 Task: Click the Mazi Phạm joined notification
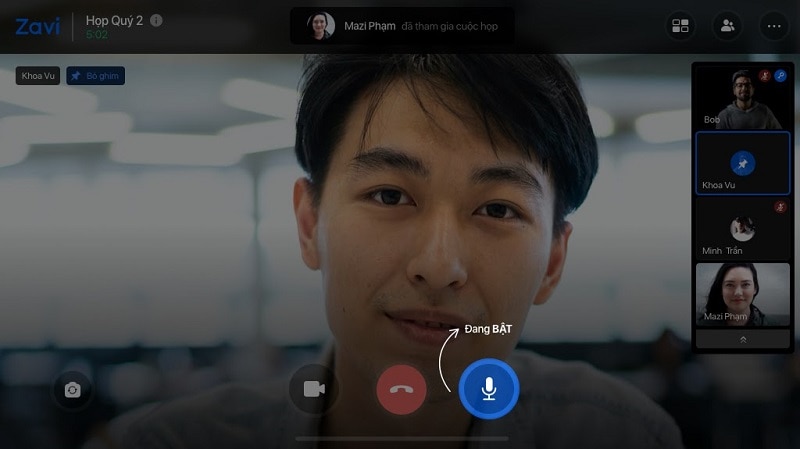click(x=402, y=26)
